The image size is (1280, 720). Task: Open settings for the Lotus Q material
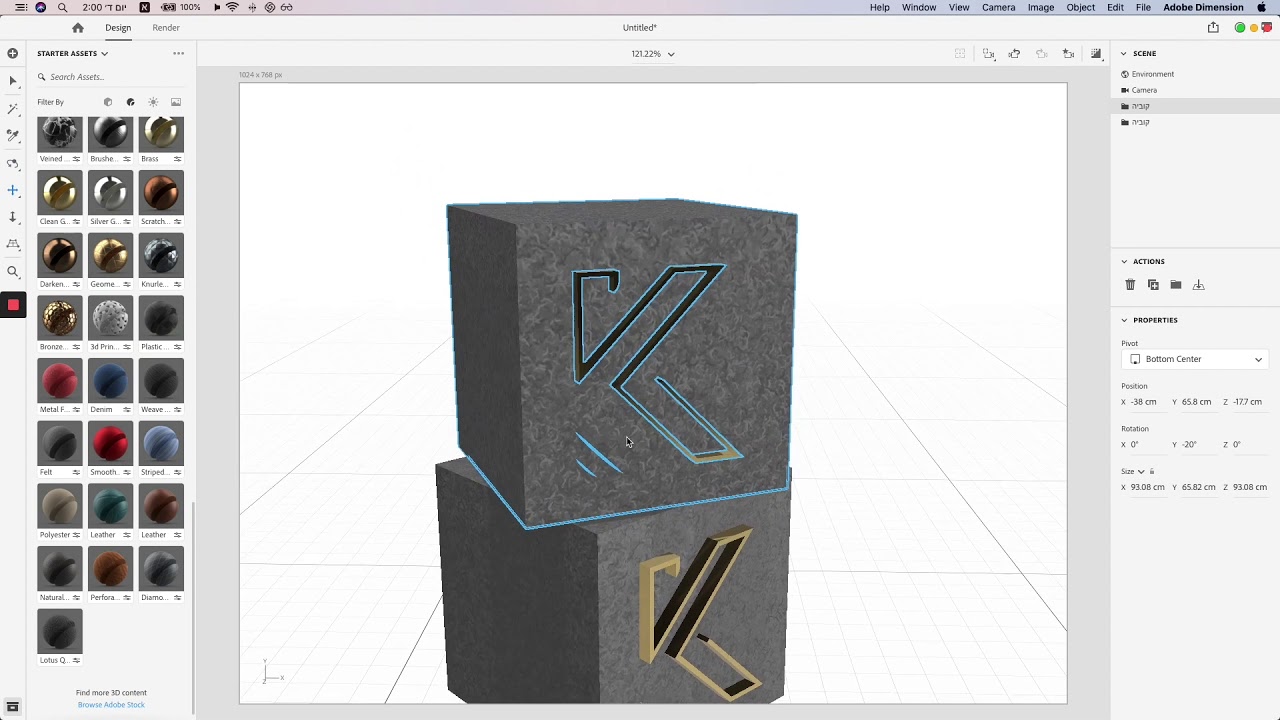click(x=76, y=660)
